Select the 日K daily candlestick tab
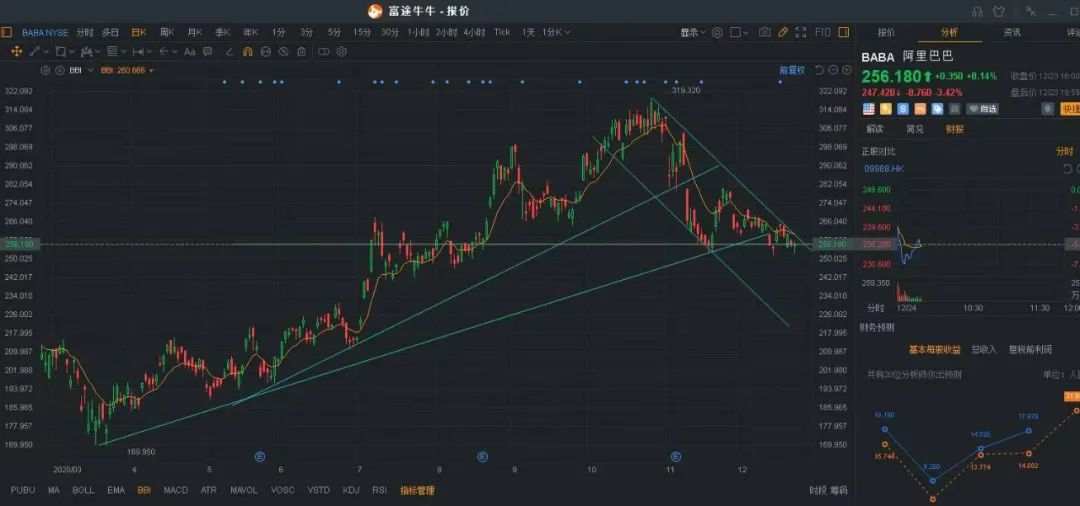This screenshot has width=1080, height=506. pyautogui.click(x=139, y=32)
